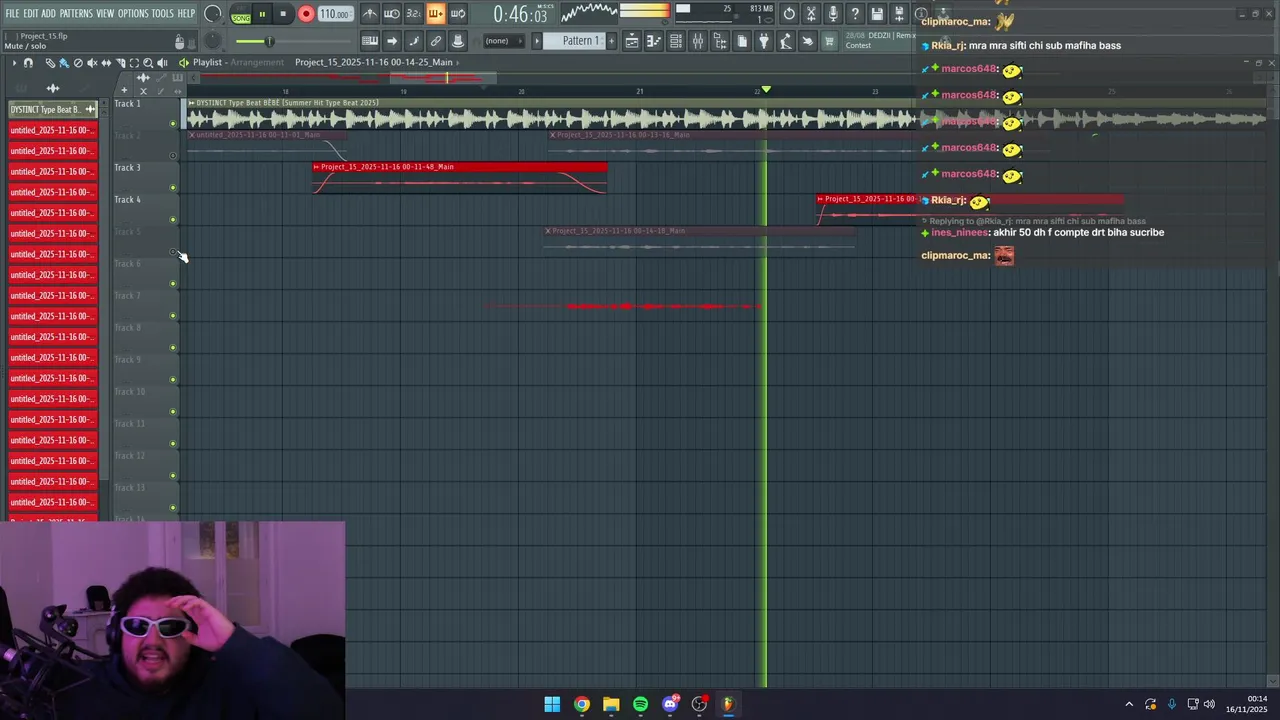Image resolution: width=1280 pixels, height=720 pixels.
Task: Select the Slice tool in playlist toolbar
Action: pos(120,63)
